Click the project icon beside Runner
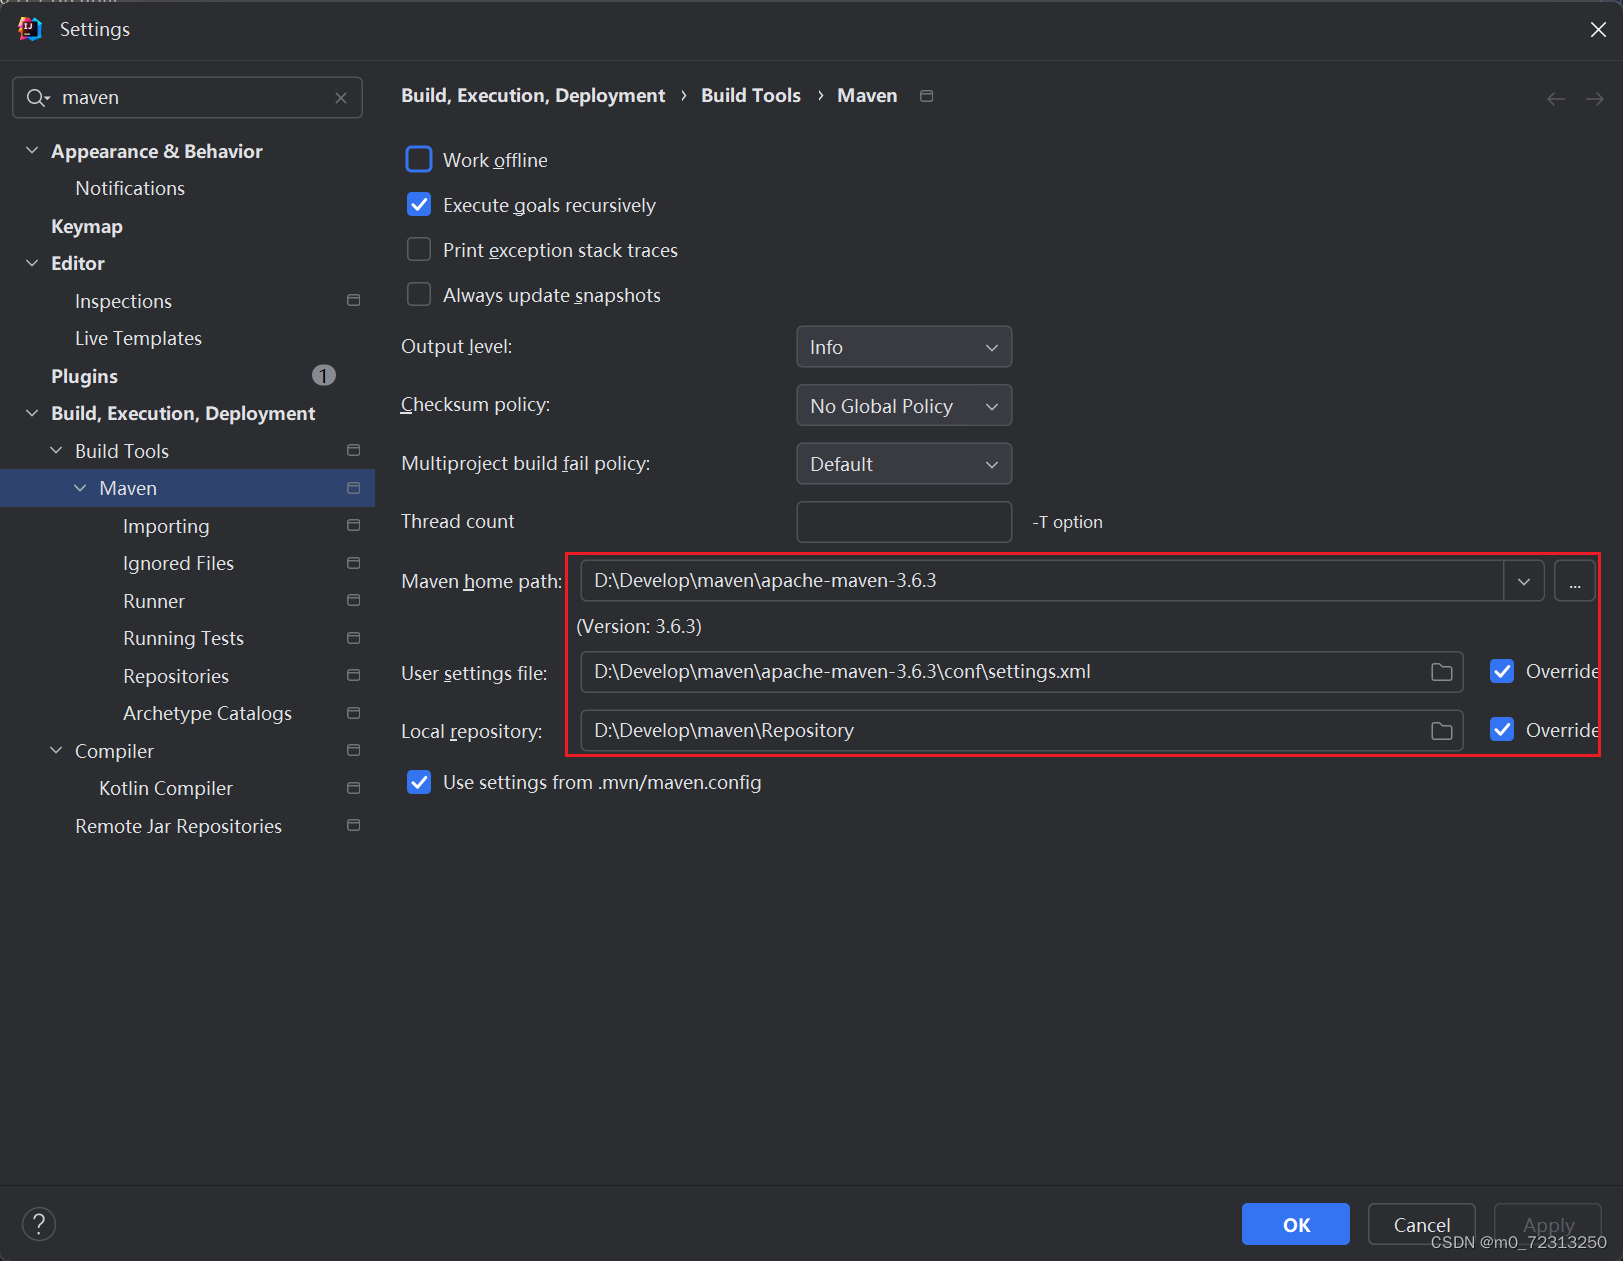This screenshot has height=1261, width=1623. (x=353, y=600)
